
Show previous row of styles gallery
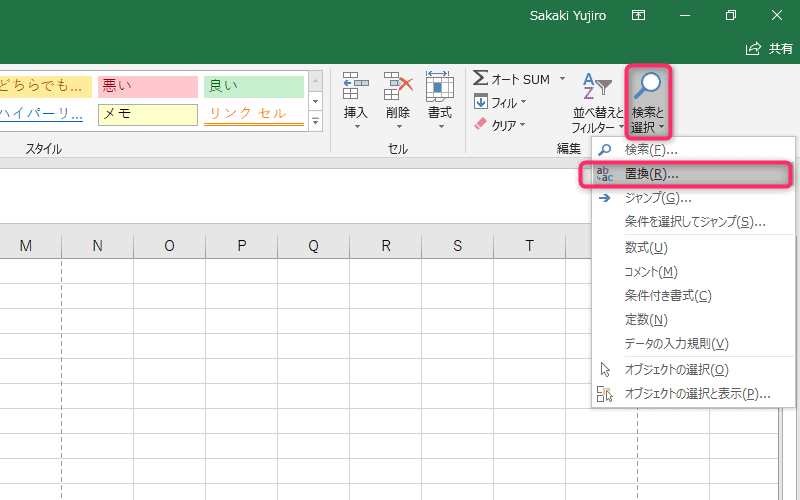315,81
